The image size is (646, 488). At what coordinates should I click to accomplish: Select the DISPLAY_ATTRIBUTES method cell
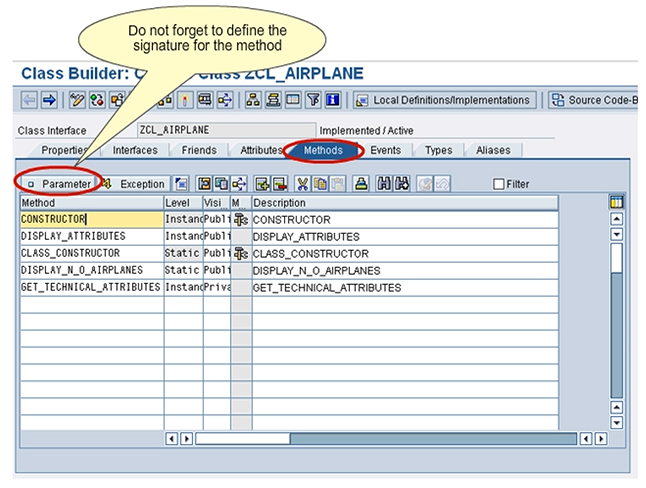click(90, 236)
